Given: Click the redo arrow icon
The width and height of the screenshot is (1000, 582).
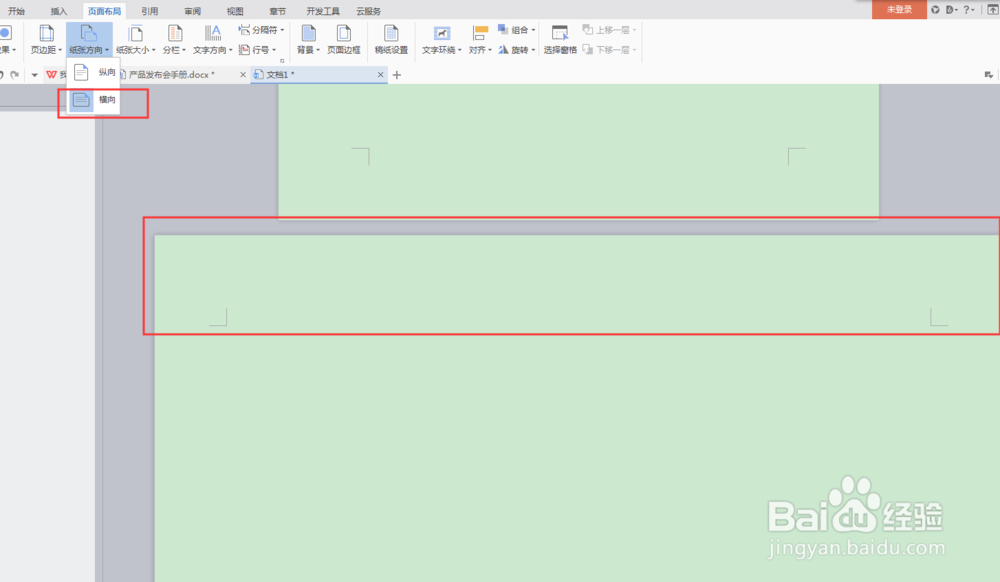Looking at the screenshot, I should [15, 75].
